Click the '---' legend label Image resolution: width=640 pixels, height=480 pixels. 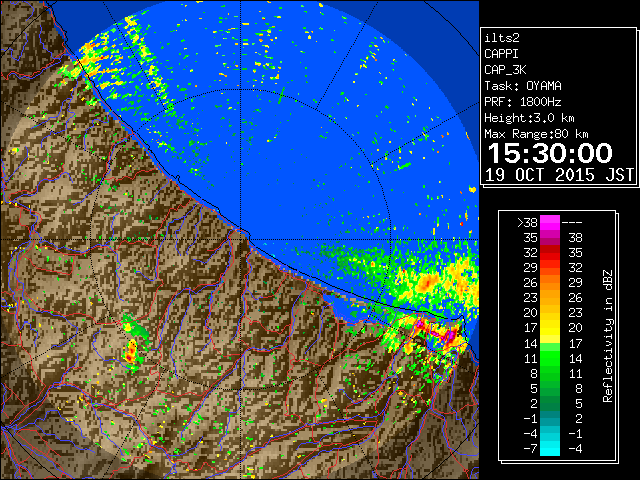pyautogui.click(x=572, y=222)
